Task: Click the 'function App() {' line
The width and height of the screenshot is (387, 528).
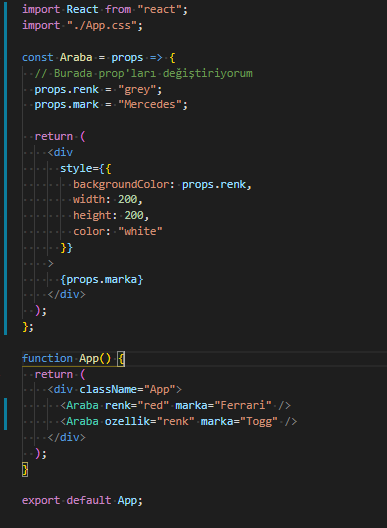Action: tap(73, 358)
